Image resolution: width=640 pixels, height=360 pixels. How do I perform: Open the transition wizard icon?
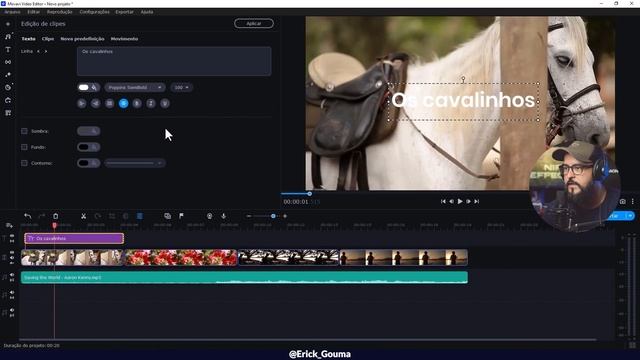point(167,216)
